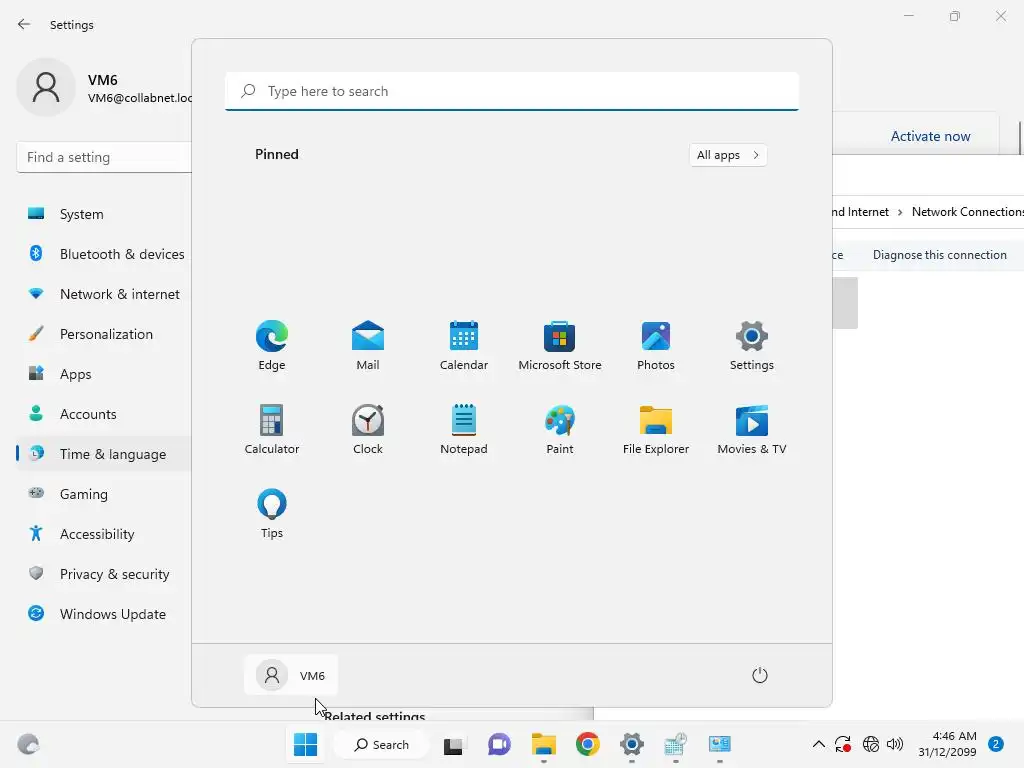Open the widgets icon on taskbar

click(x=28, y=744)
